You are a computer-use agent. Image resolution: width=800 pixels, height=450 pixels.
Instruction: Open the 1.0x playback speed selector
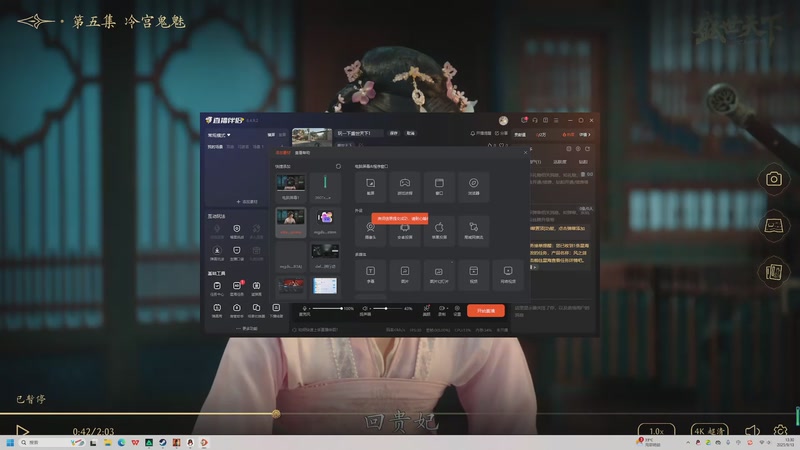point(656,431)
